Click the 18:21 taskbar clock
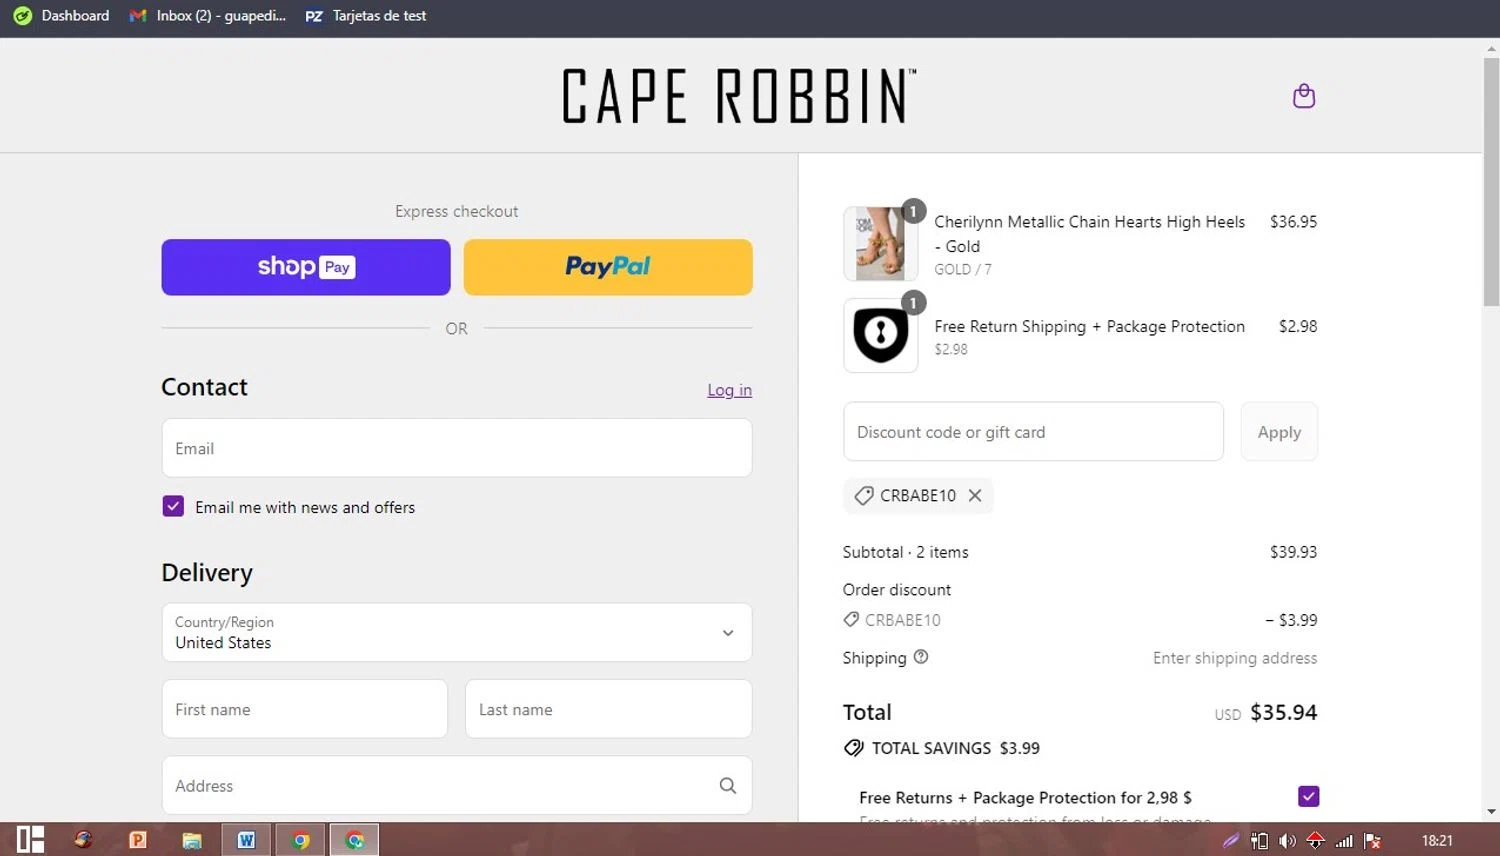The width and height of the screenshot is (1500, 856). click(x=1437, y=841)
